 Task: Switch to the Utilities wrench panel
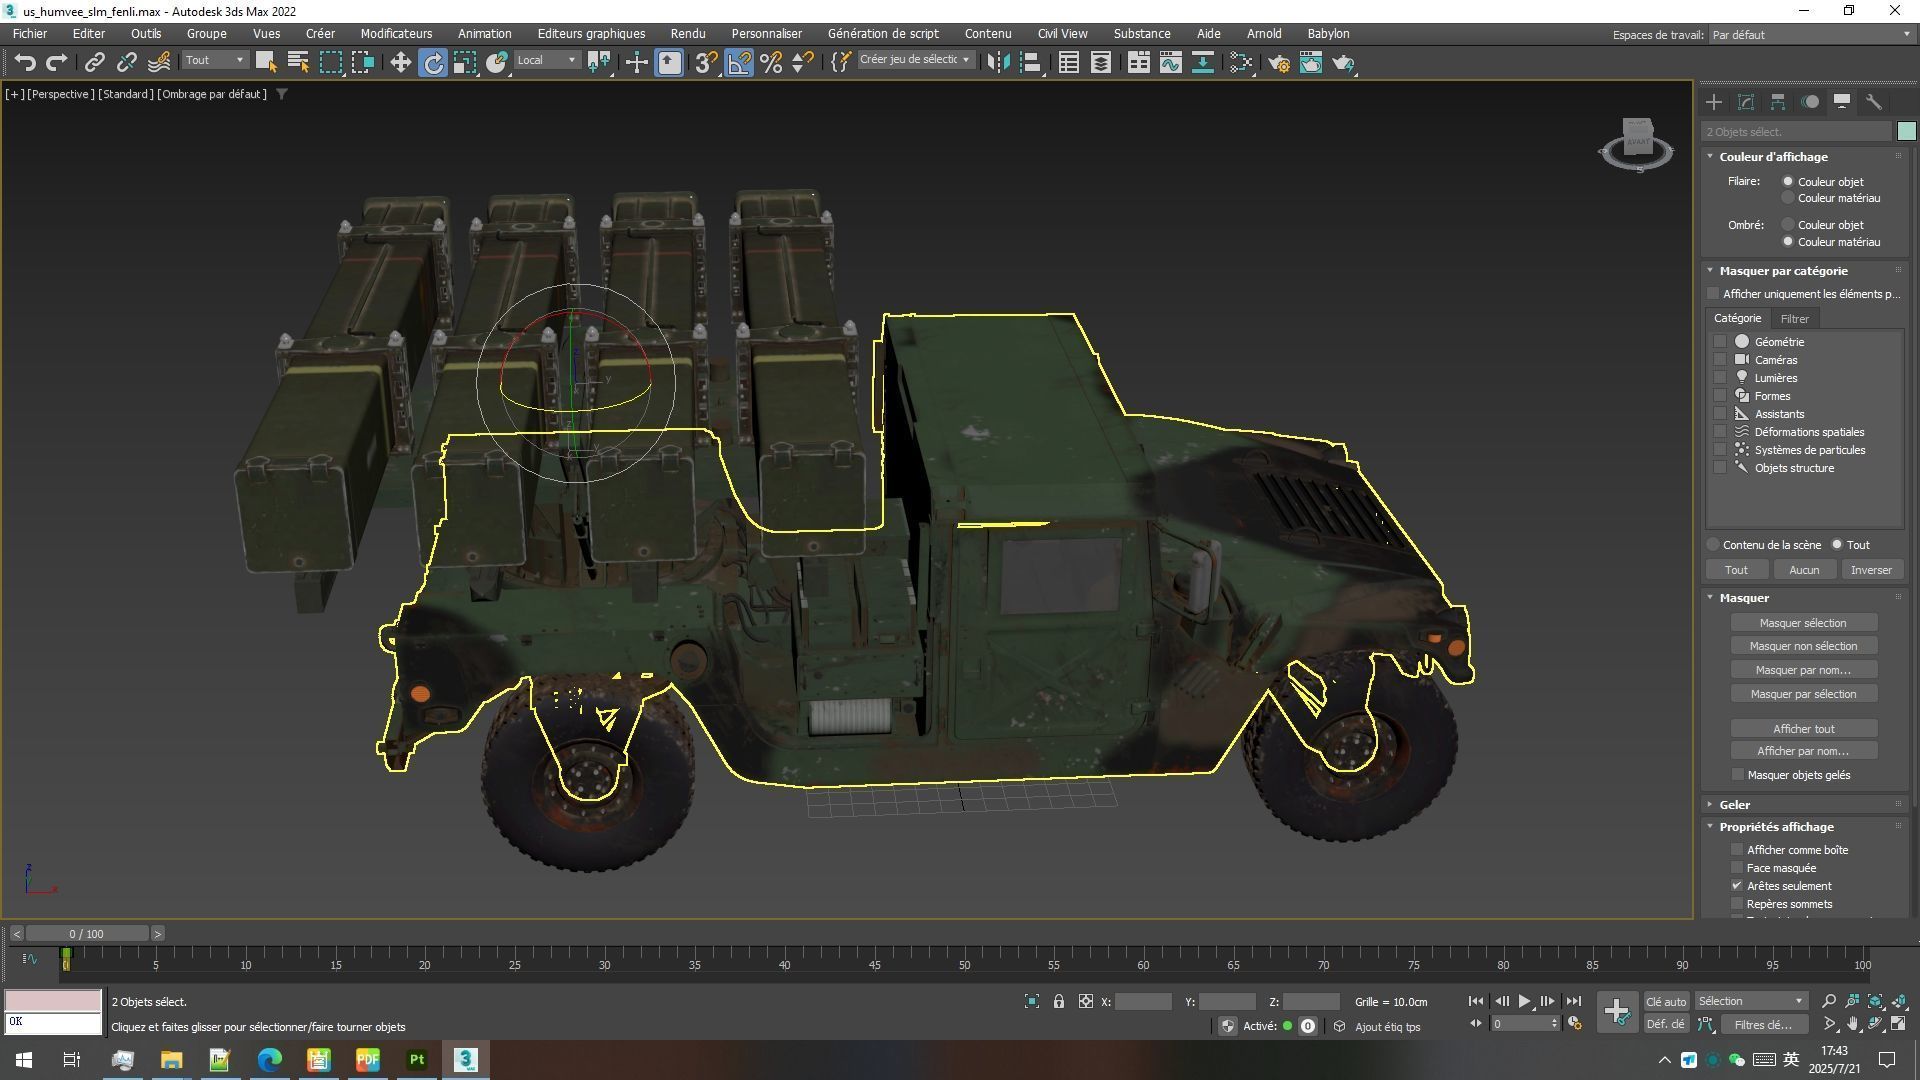tap(1874, 102)
